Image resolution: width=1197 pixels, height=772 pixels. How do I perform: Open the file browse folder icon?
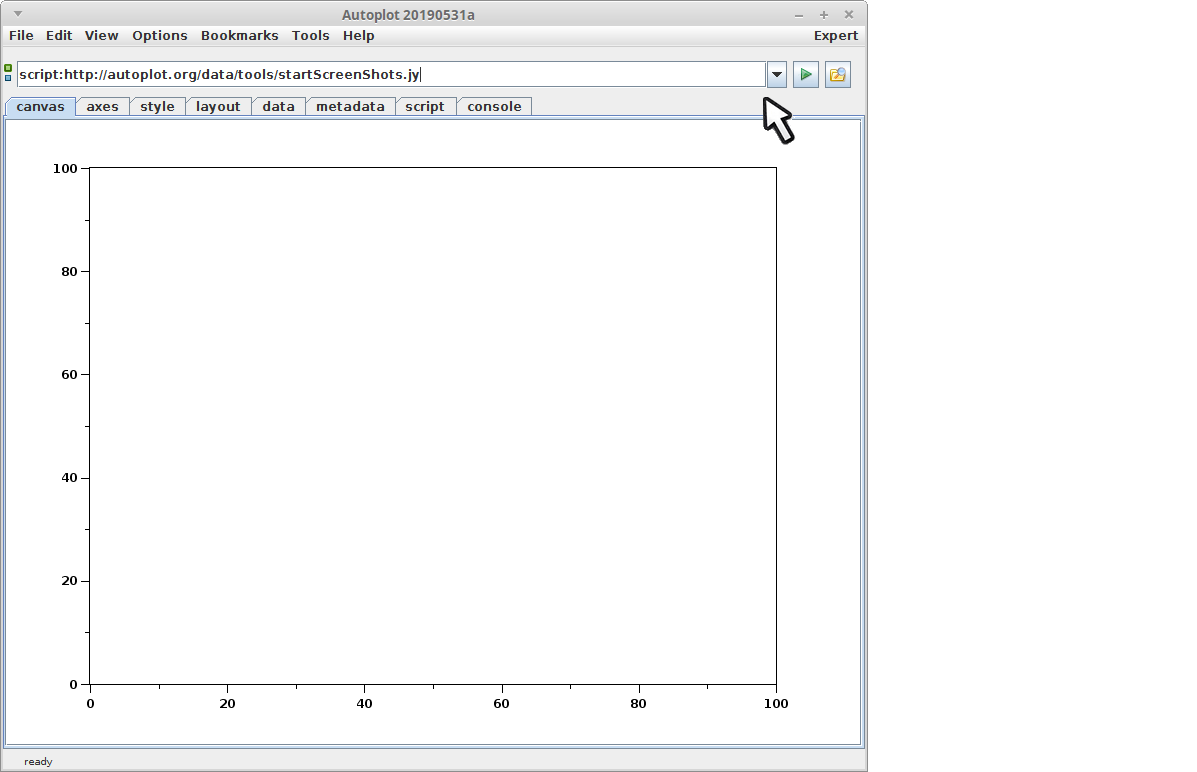coord(837,75)
